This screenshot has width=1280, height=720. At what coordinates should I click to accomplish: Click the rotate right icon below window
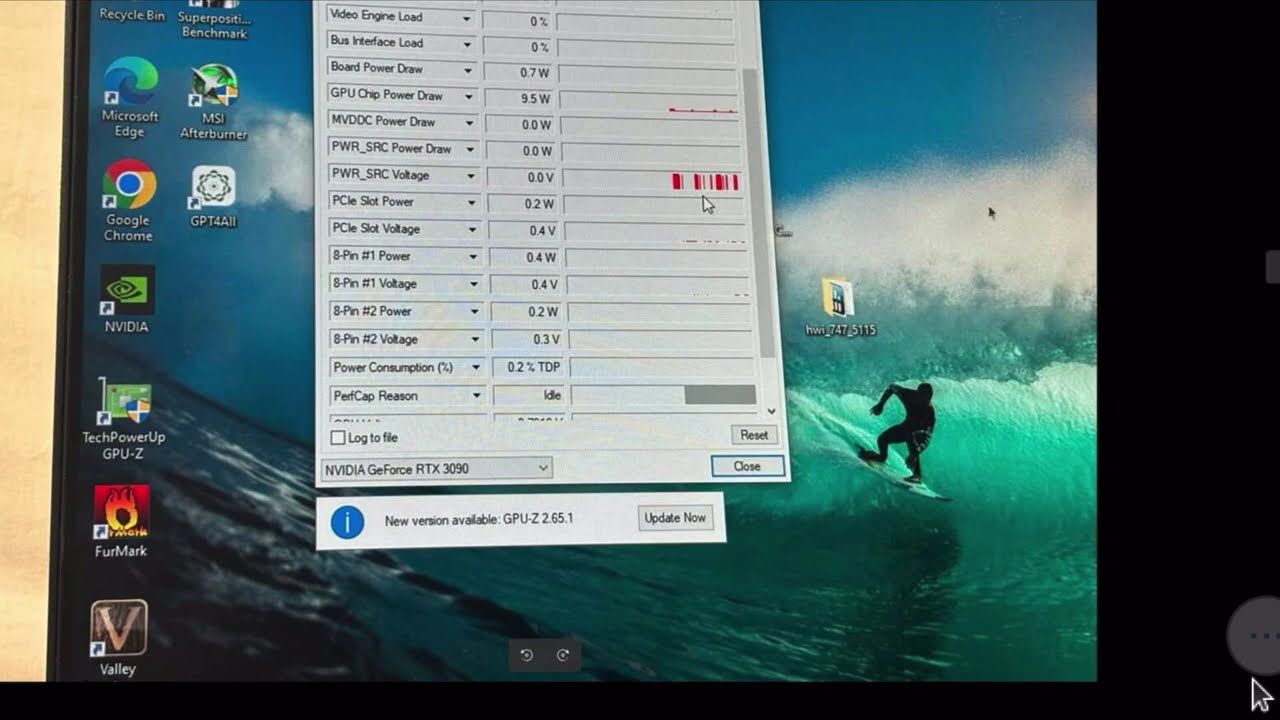563,655
